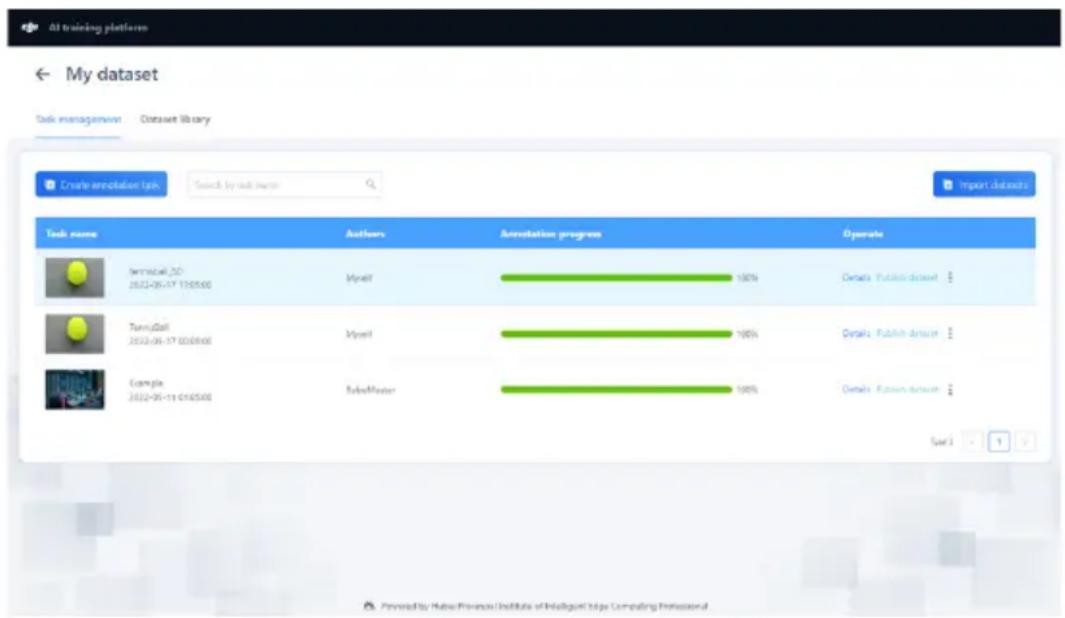Click the Import datasets button

point(984,185)
